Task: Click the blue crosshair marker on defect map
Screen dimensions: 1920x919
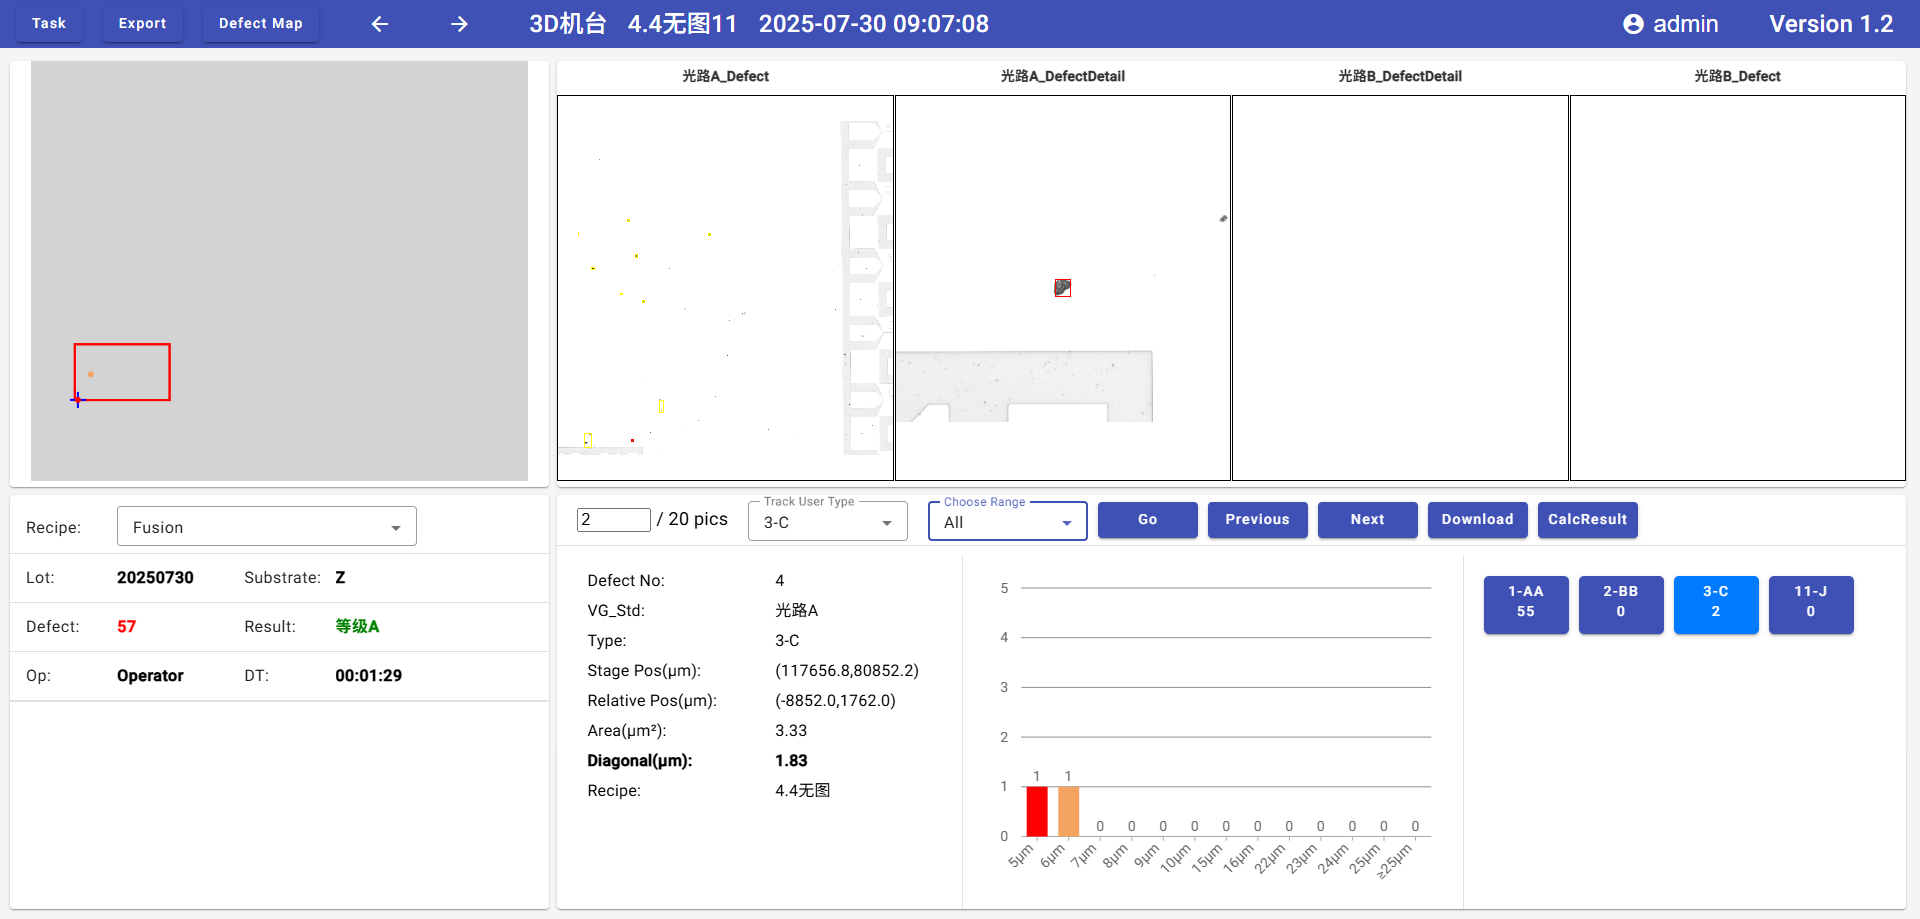Action: (77, 400)
